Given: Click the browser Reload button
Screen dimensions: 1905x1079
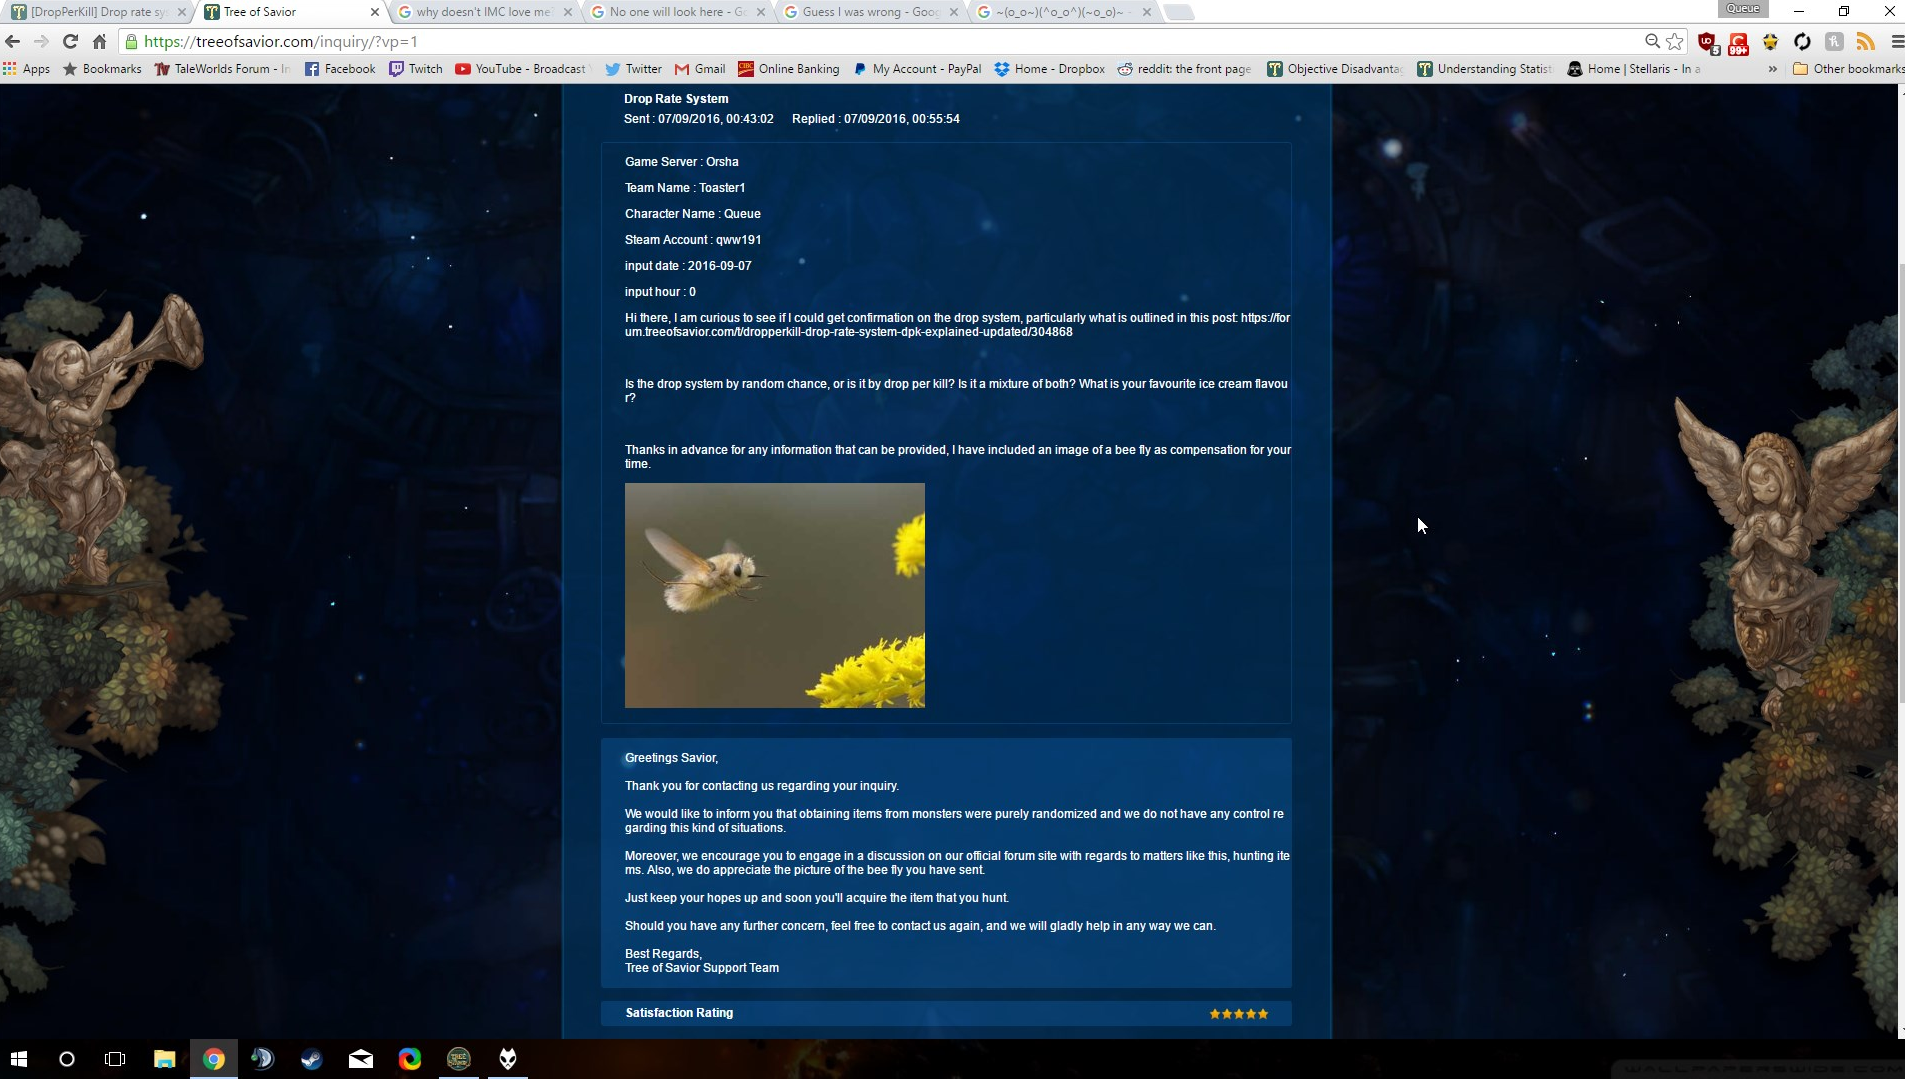Looking at the screenshot, I should pyautogui.click(x=70, y=41).
